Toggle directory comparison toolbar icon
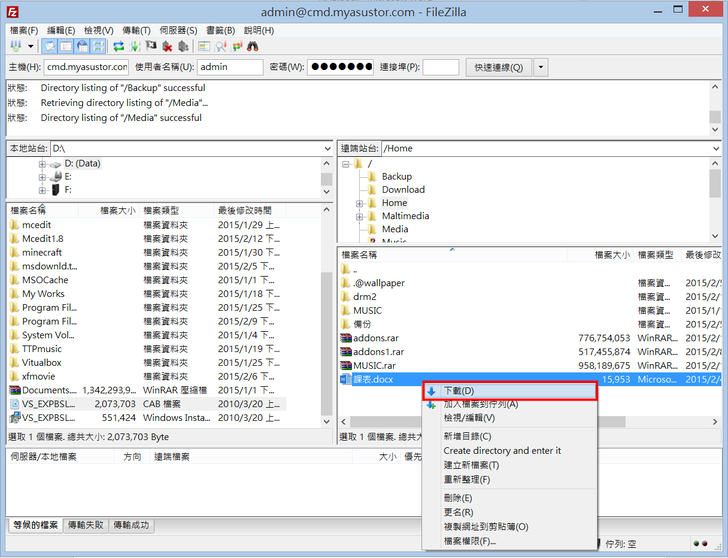 tap(220, 46)
